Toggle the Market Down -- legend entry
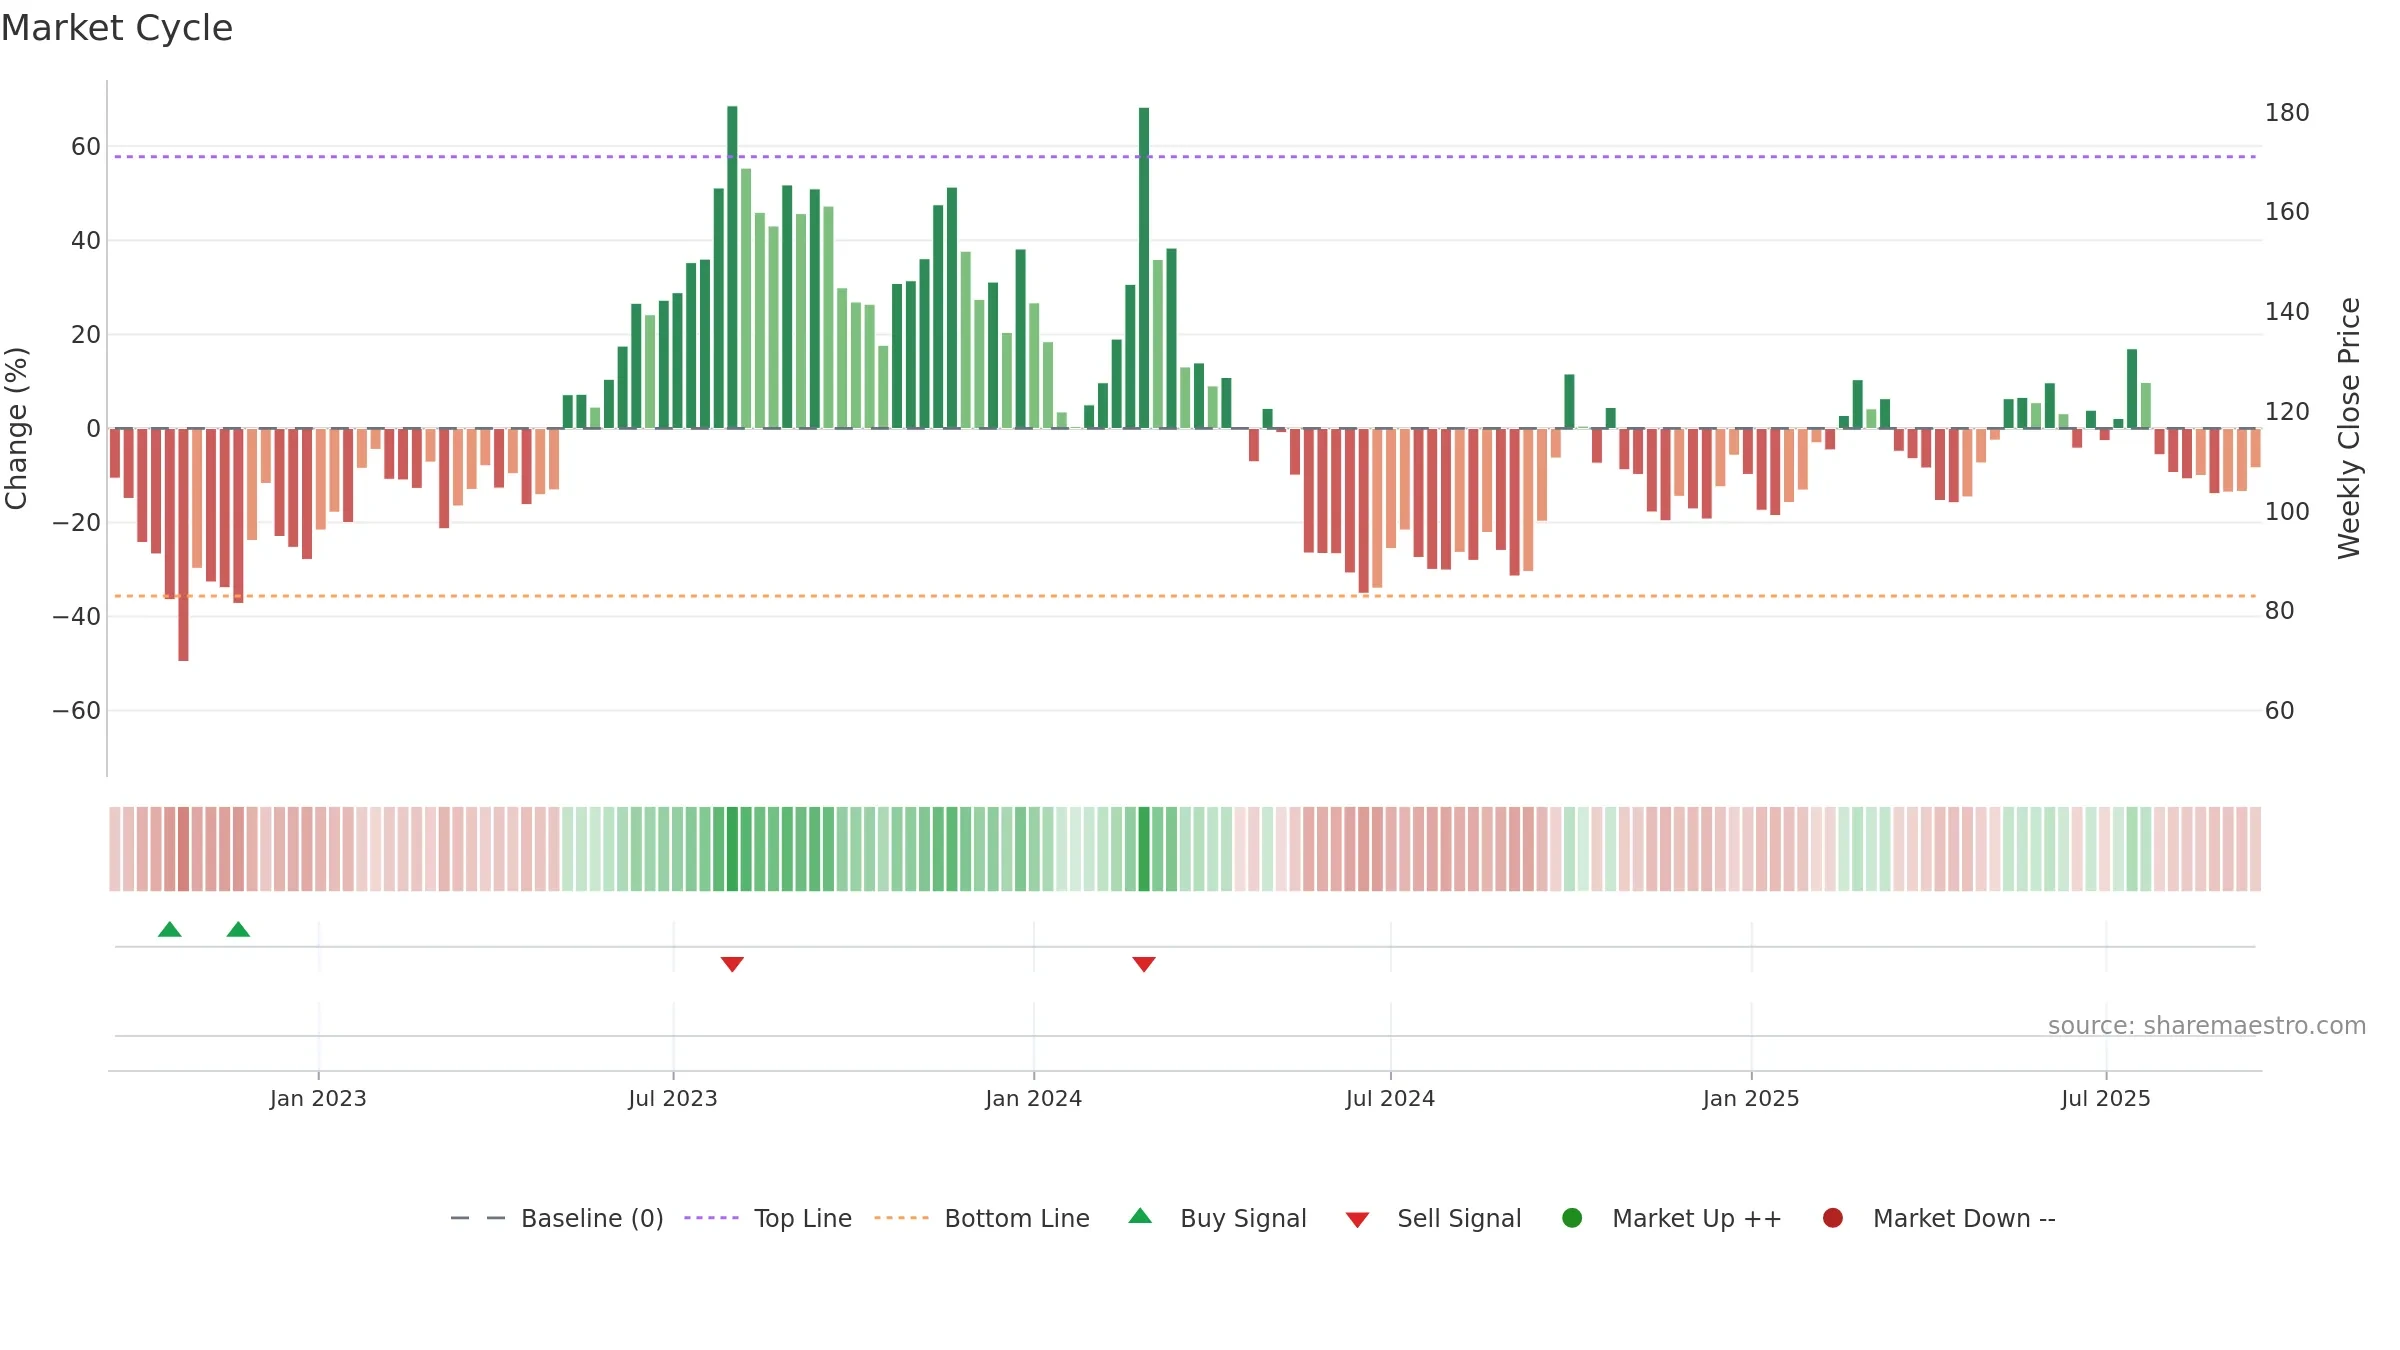 click(1939, 1218)
